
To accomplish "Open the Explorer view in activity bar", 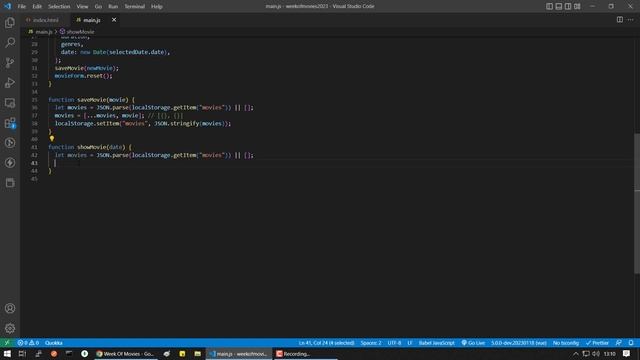I will [10, 22].
